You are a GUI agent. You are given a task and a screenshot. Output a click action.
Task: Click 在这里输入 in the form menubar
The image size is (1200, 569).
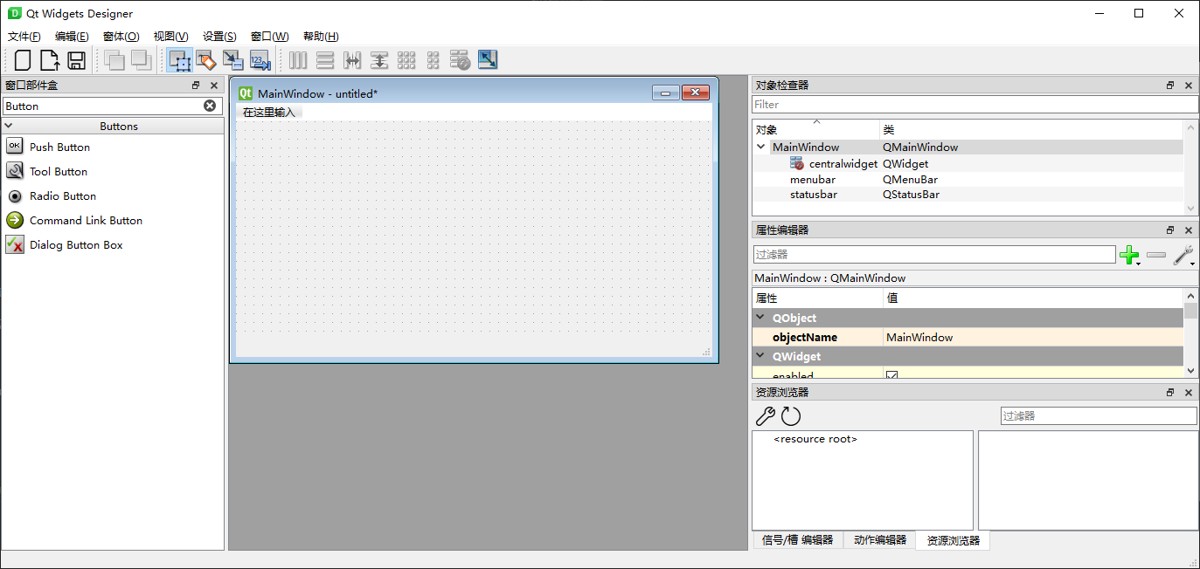tap(269, 112)
